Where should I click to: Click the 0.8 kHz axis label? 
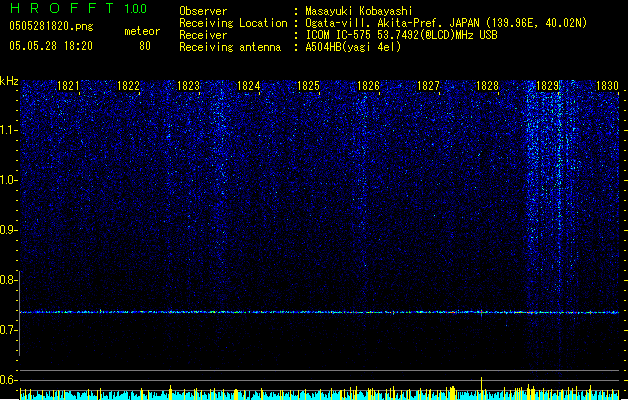pyautogui.click(x=9, y=280)
